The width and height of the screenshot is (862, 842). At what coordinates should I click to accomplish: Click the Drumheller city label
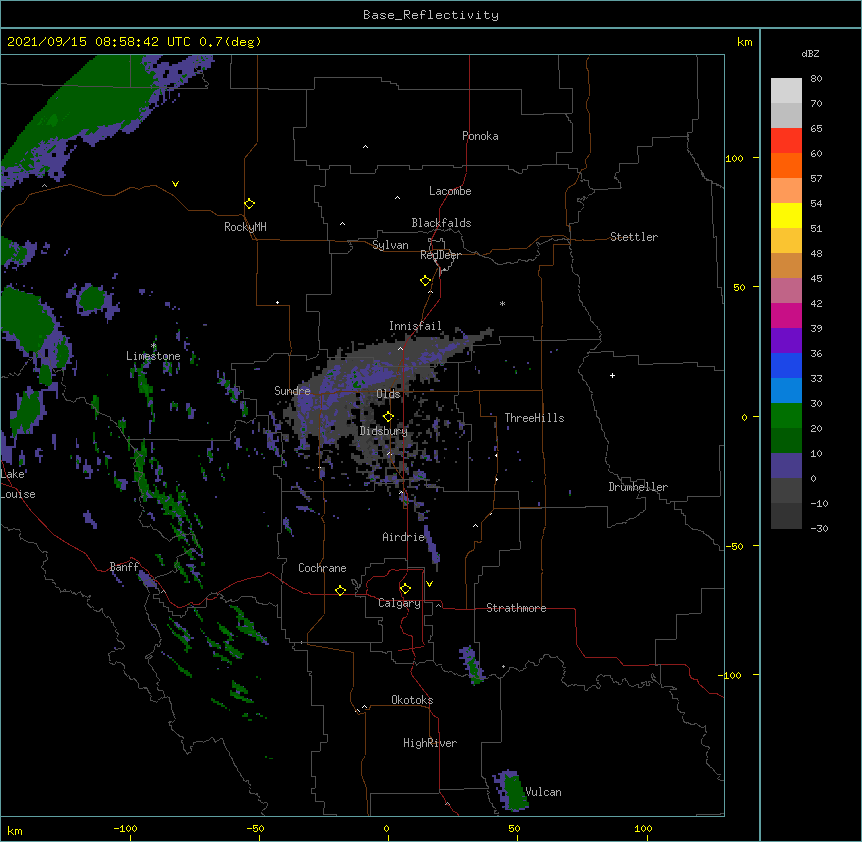pos(638,487)
